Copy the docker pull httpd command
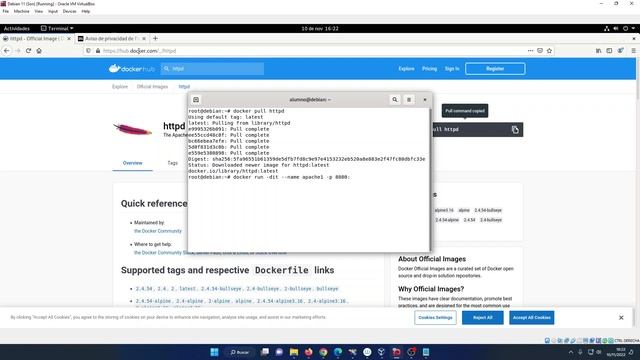 coord(515,130)
